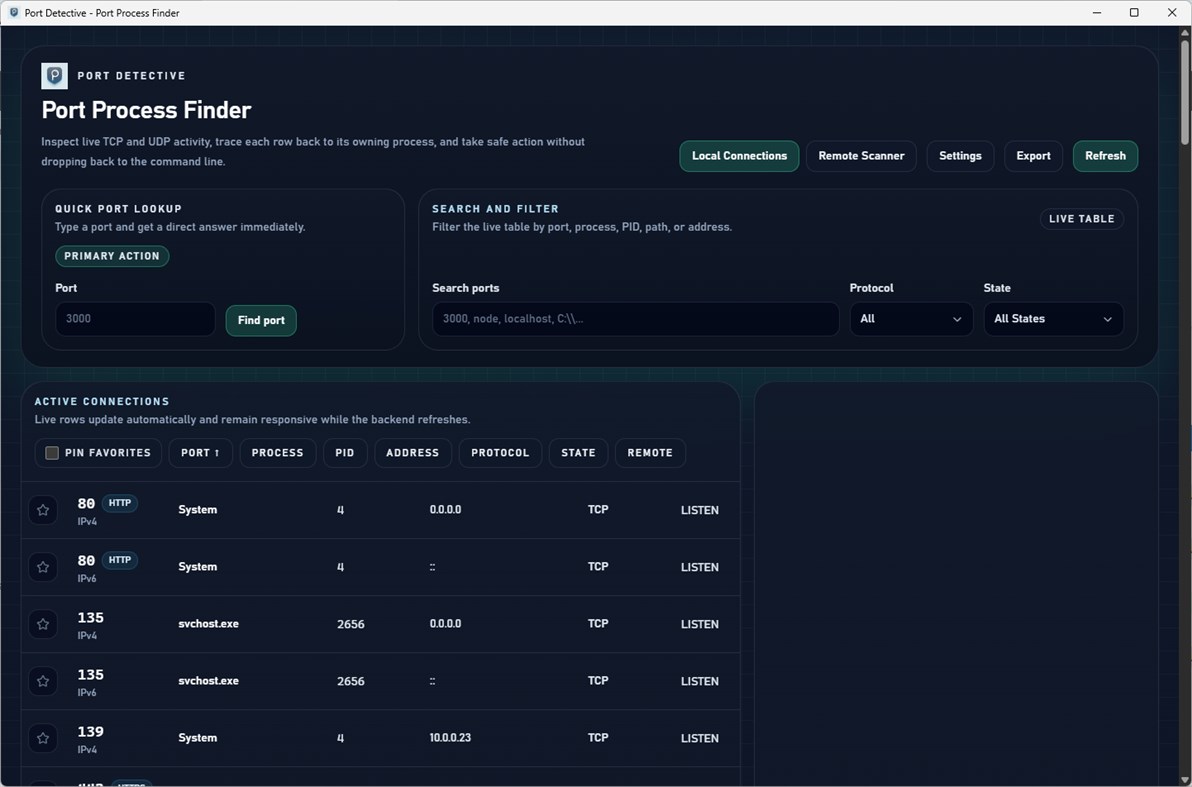Click the Port Detective logo icon
Screen dimensions: 1192x787
click(x=54, y=76)
